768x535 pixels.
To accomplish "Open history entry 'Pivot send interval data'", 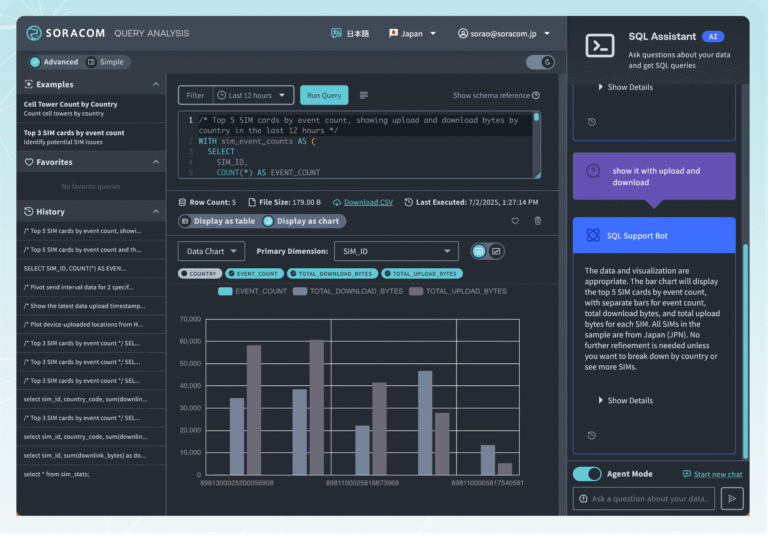I will [x=91, y=287].
